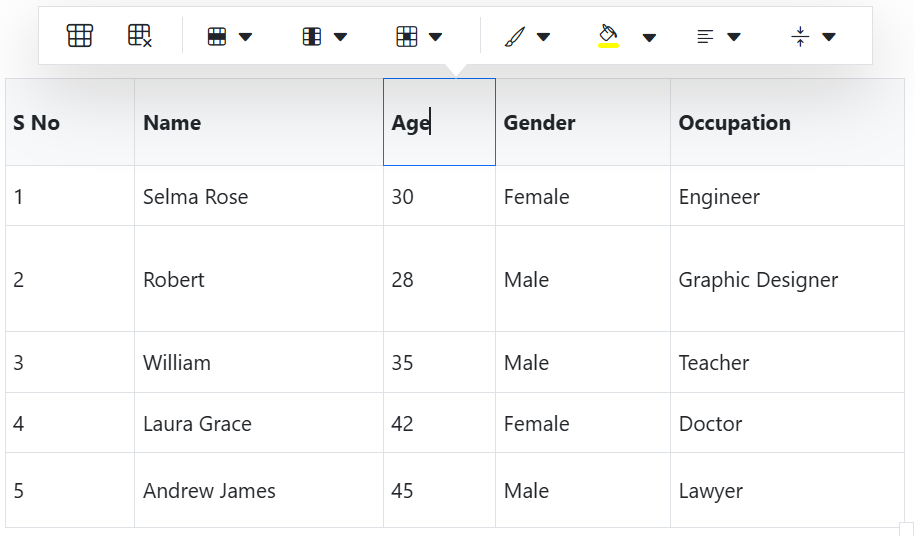Viewport: 914px width, 536px height.
Task: Click the 'Doctor' cell
Action: point(788,423)
